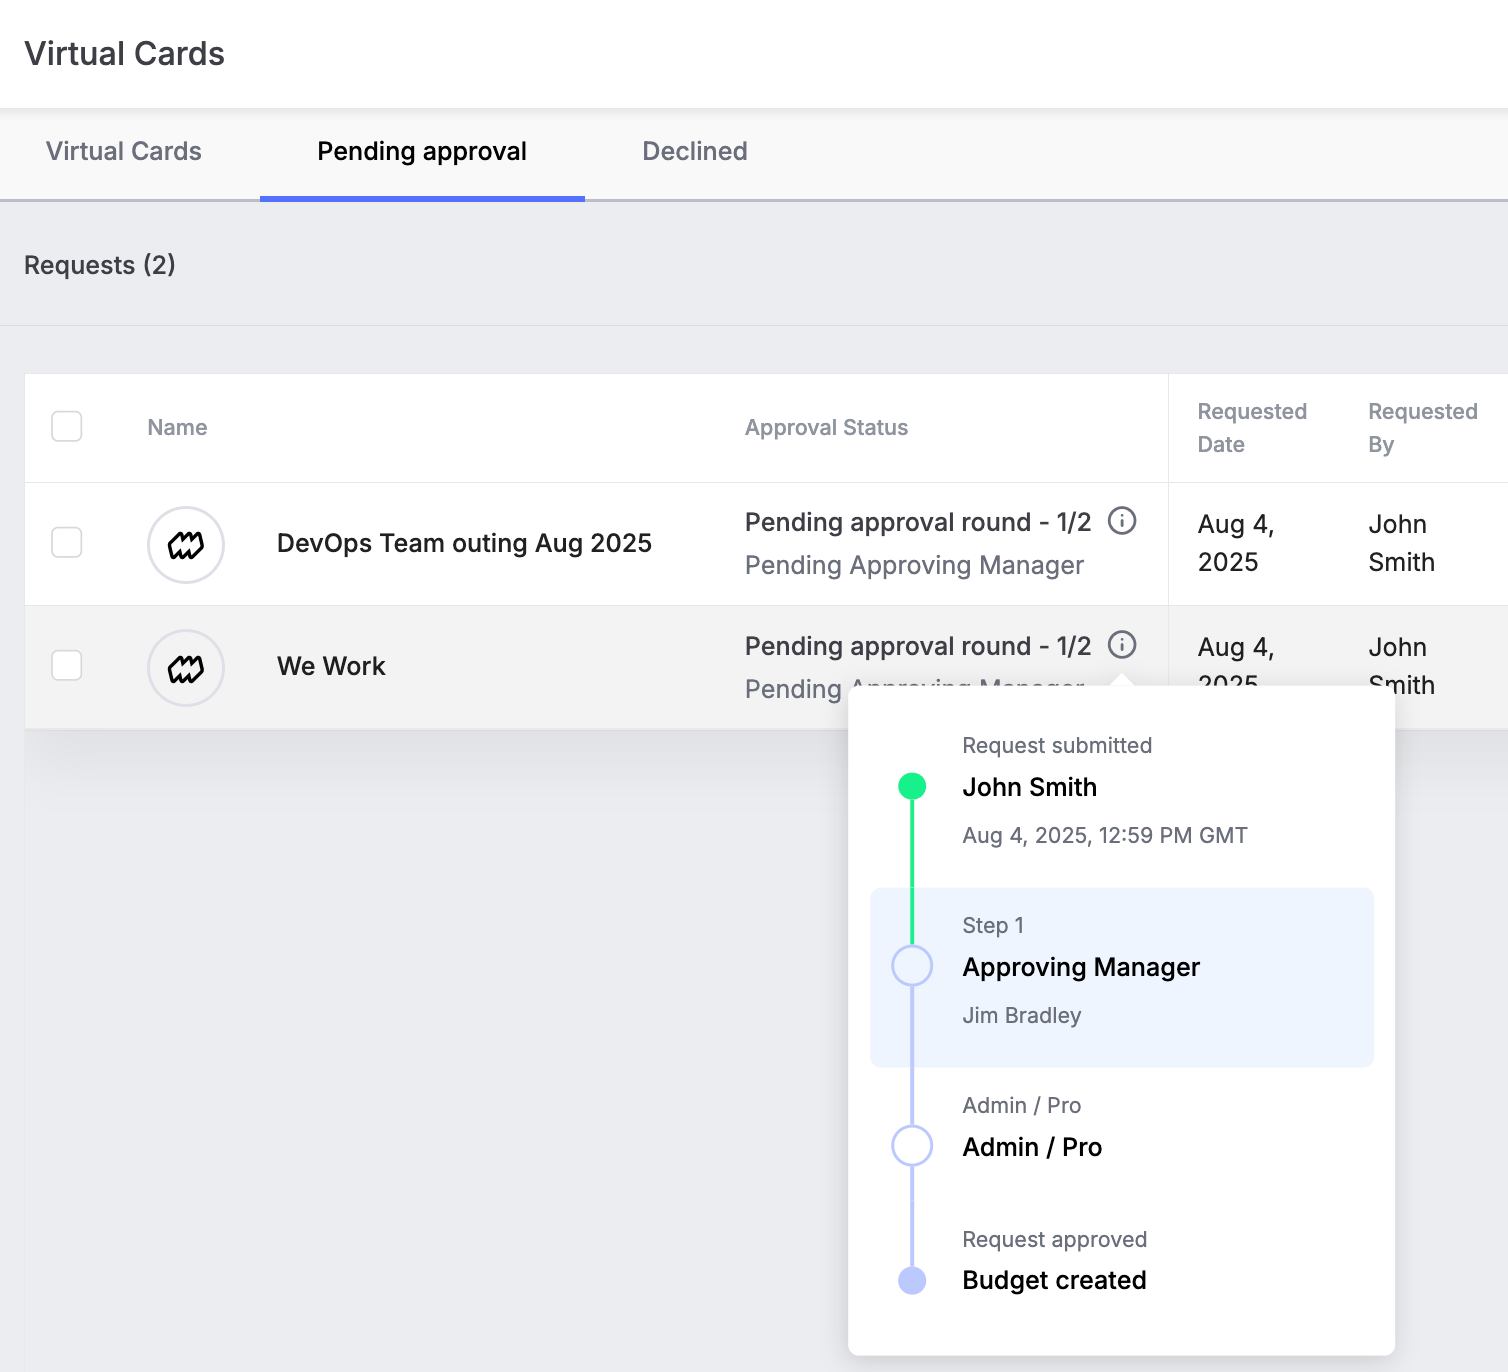Click green Request submitted timeline dot
The width and height of the screenshot is (1508, 1372).
(x=912, y=787)
